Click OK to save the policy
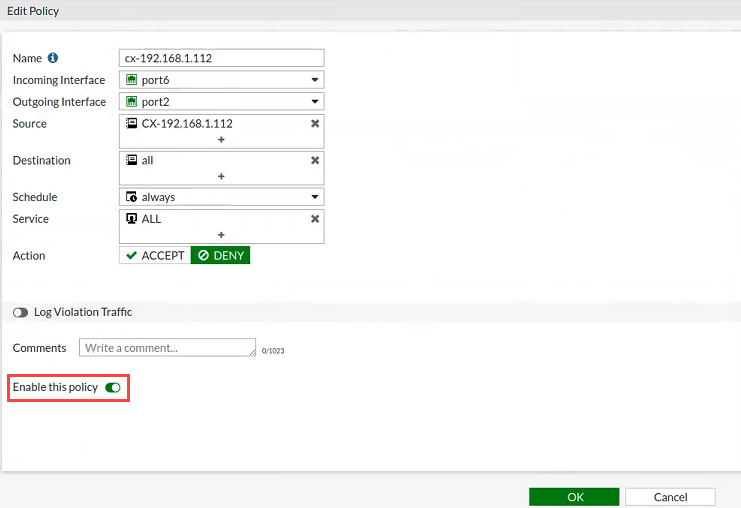 574,497
